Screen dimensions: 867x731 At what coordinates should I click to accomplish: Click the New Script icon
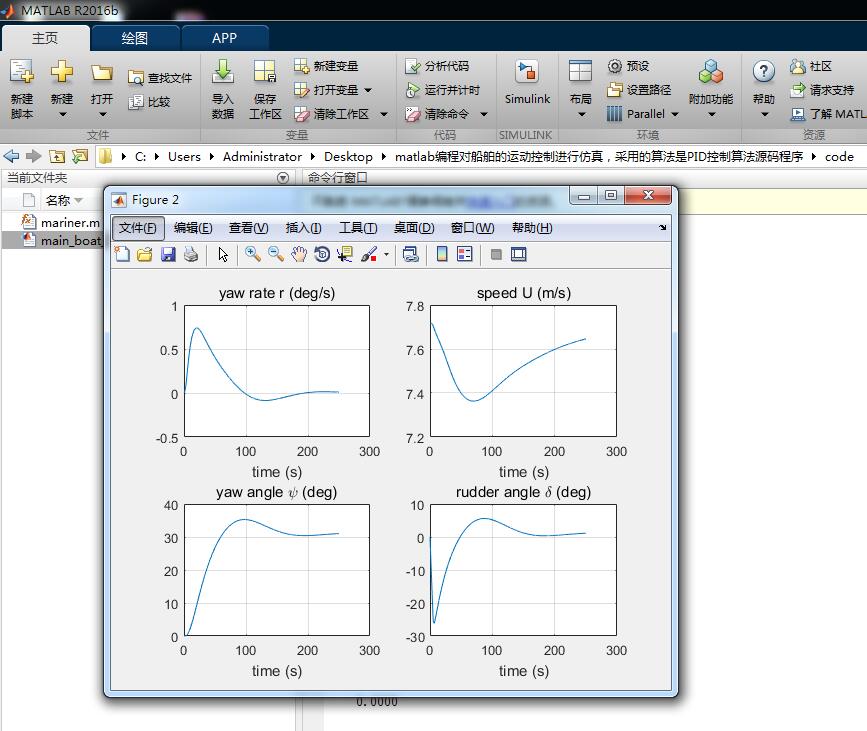tap(22, 72)
